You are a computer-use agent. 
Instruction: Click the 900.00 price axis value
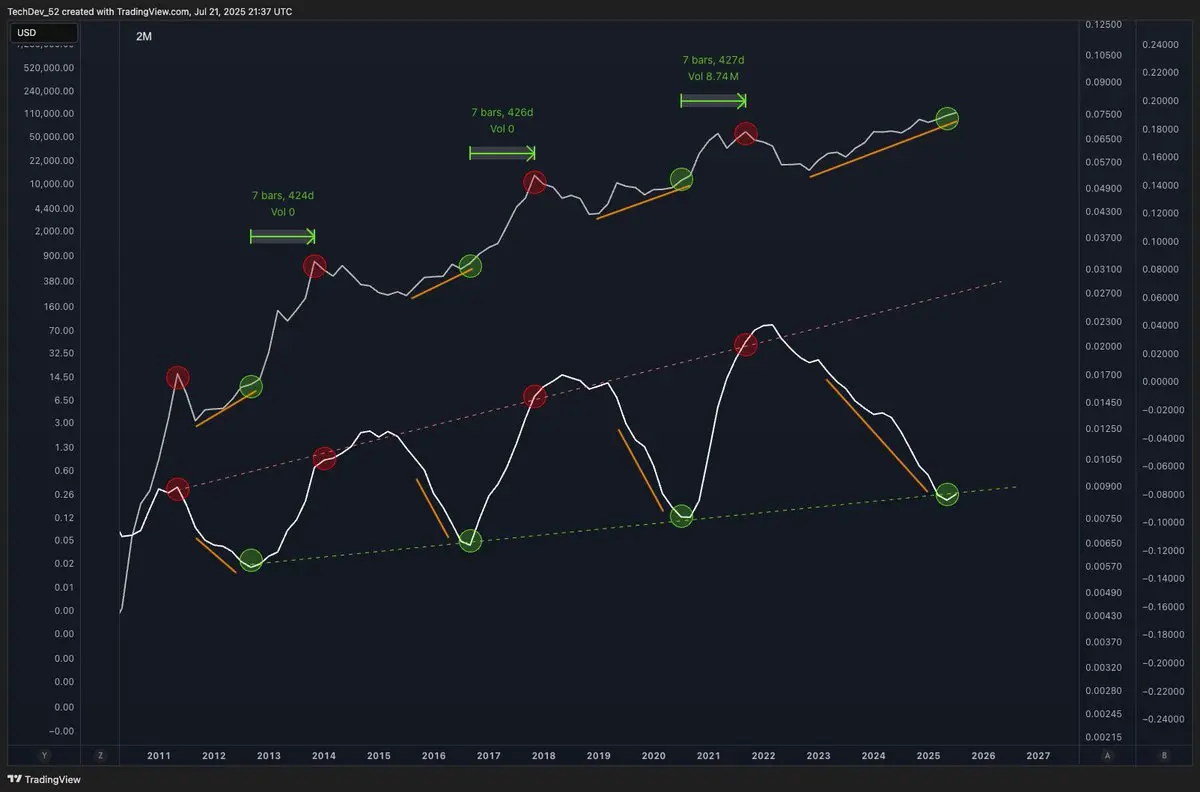(59, 255)
